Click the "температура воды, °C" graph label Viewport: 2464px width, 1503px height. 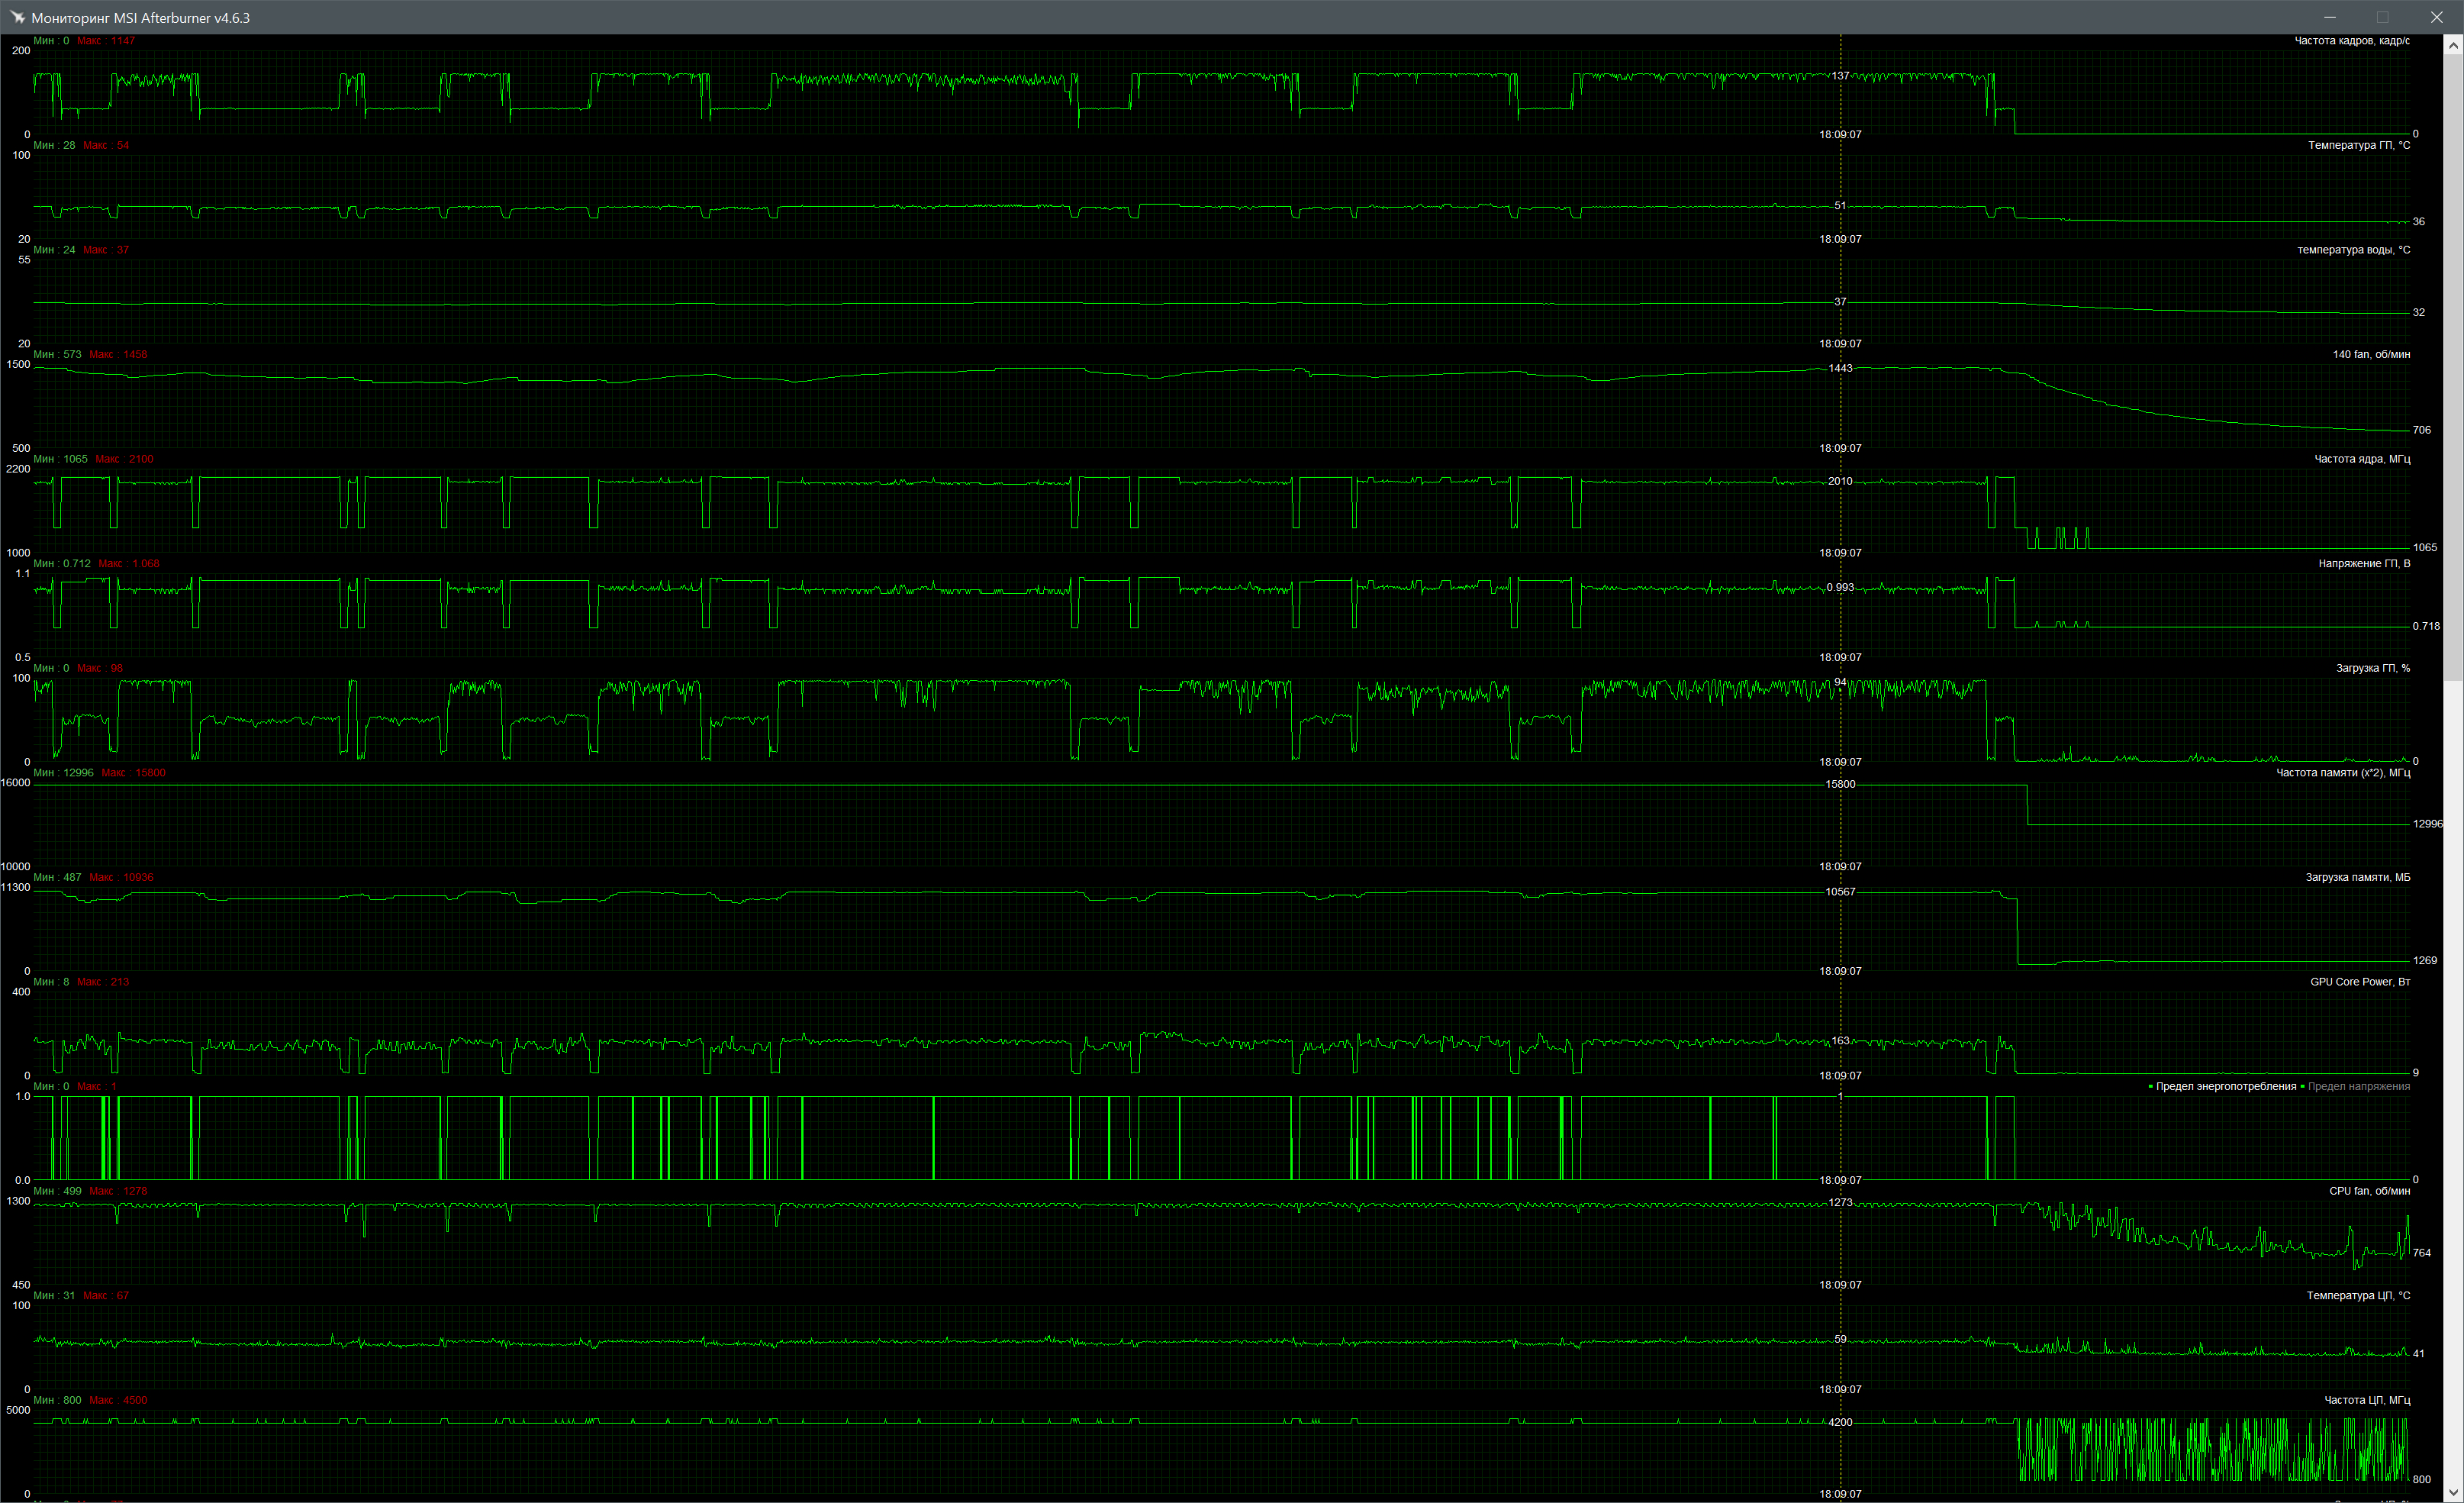[2353, 250]
